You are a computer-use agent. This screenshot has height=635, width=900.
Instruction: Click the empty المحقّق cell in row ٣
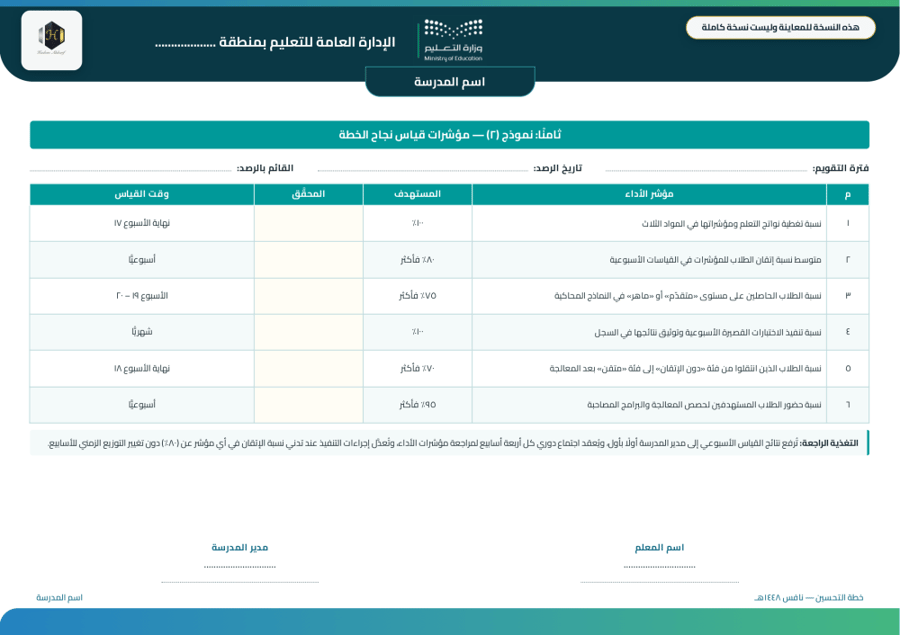pyautogui.click(x=308, y=296)
